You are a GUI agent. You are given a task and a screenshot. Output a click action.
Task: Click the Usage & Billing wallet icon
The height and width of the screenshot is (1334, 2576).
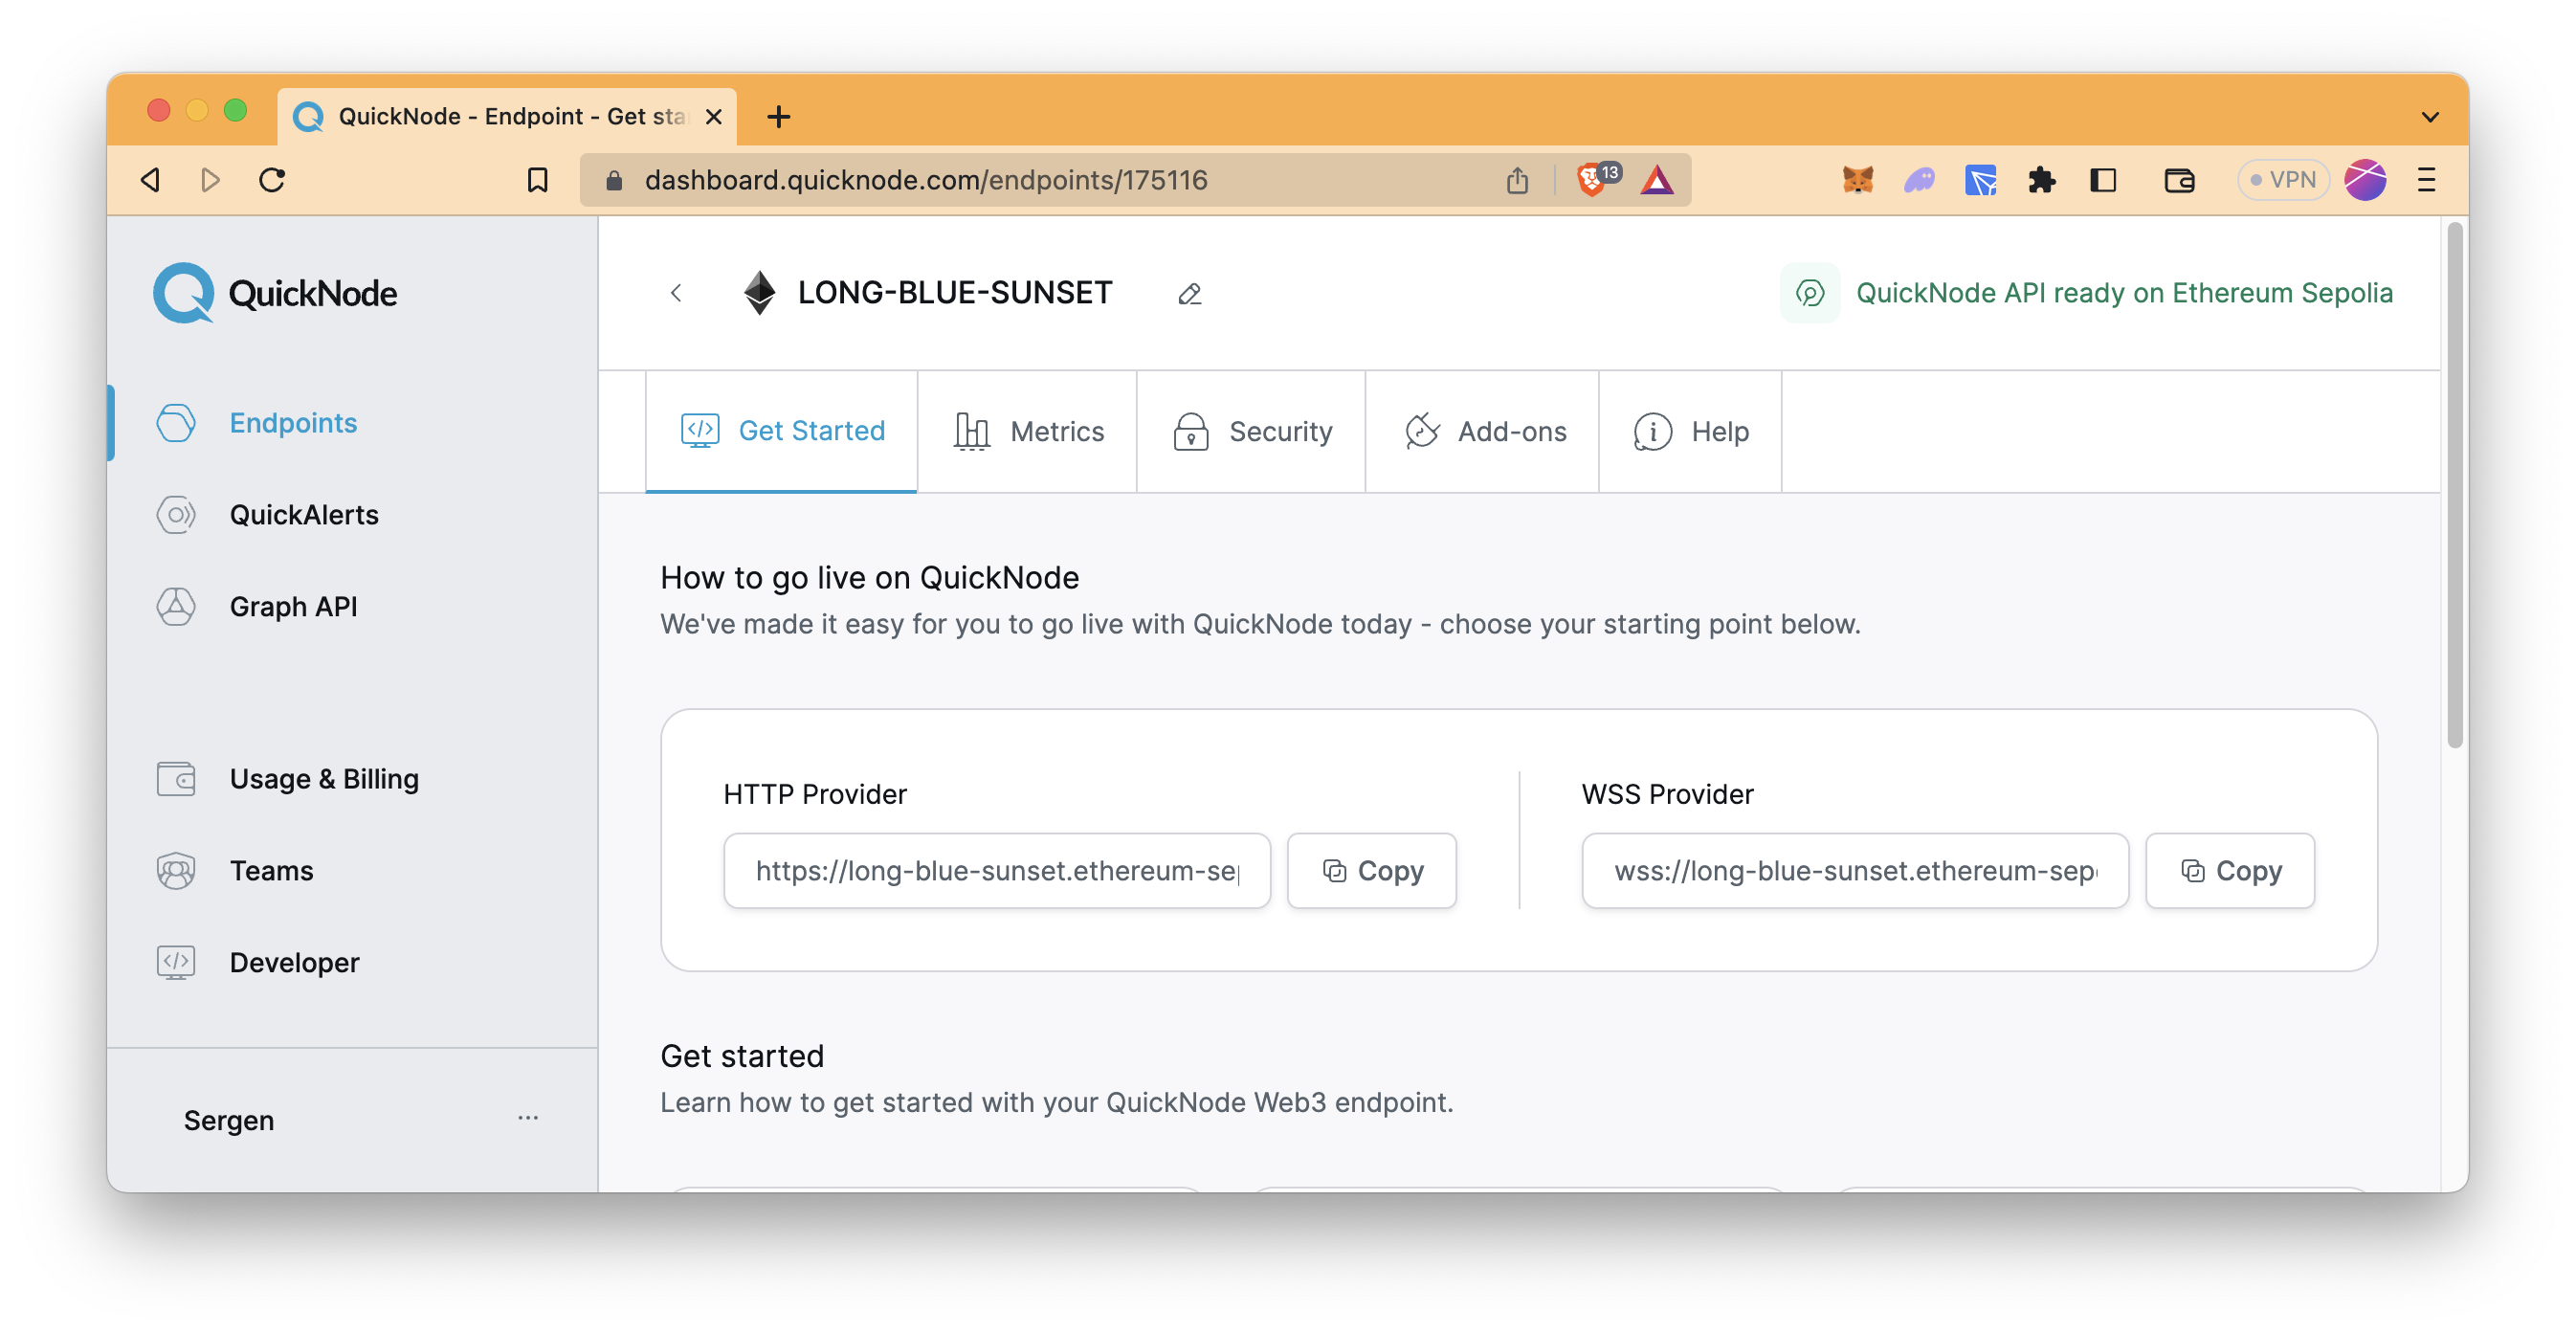coord(176,779)
